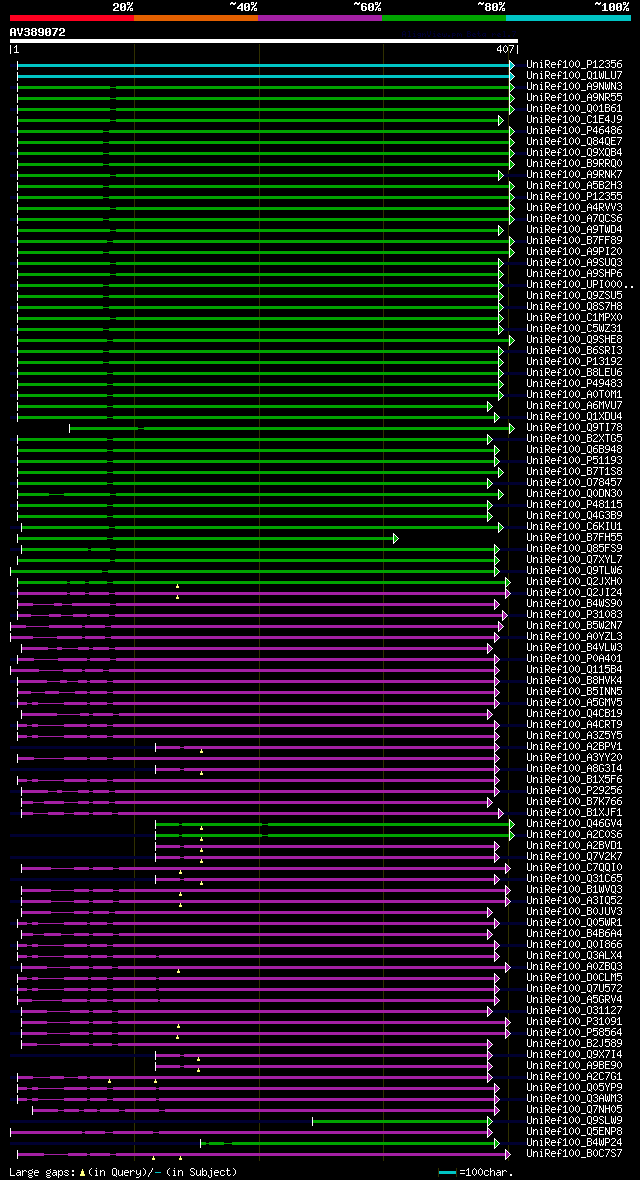The width and height of the screenshot is (640, 1180).
Task: Click the UniRef100_Q9X7I4 label
Action: pos(574,1055)
